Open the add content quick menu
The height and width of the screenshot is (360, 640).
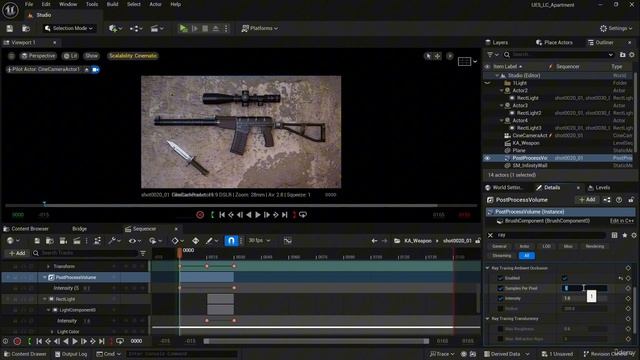(x=115, y=28)
